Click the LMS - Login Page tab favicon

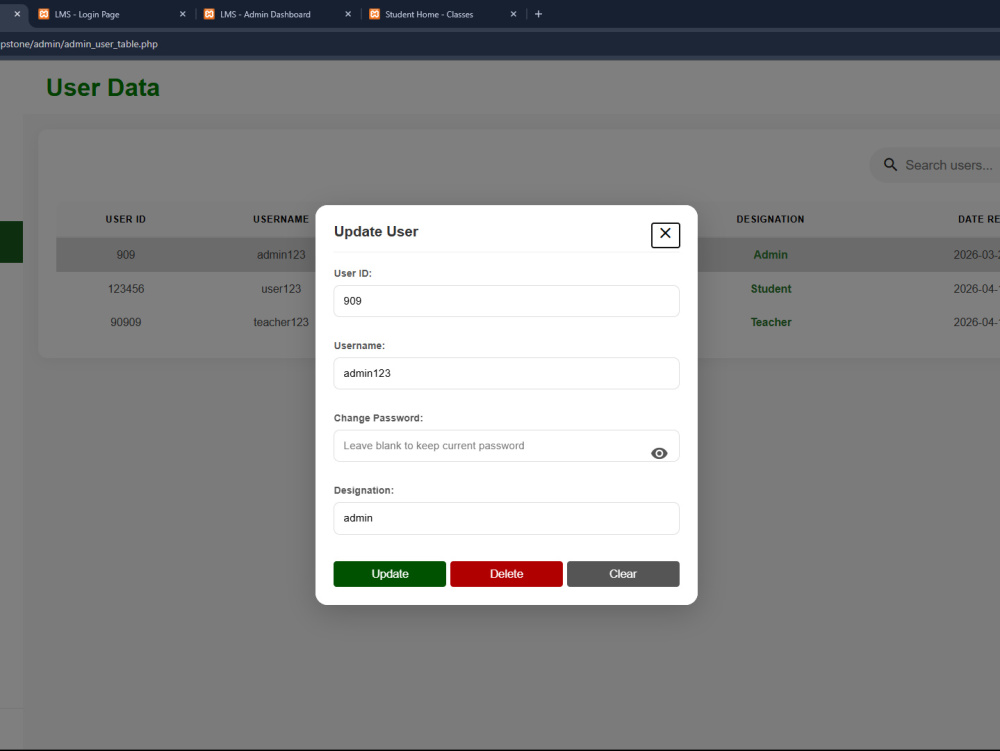pos(43,14)
